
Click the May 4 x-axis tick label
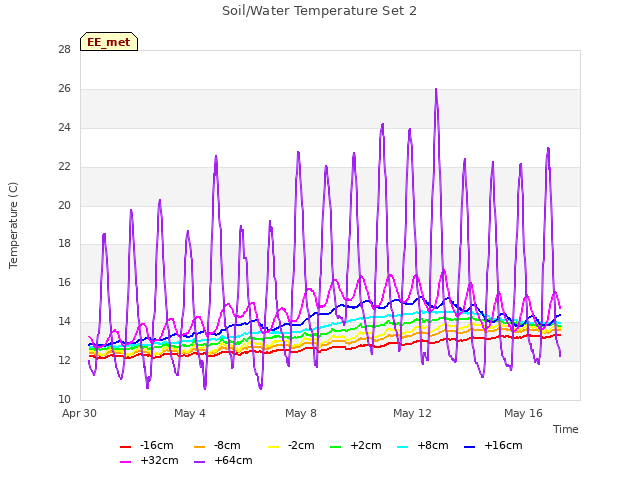(190, 413)
